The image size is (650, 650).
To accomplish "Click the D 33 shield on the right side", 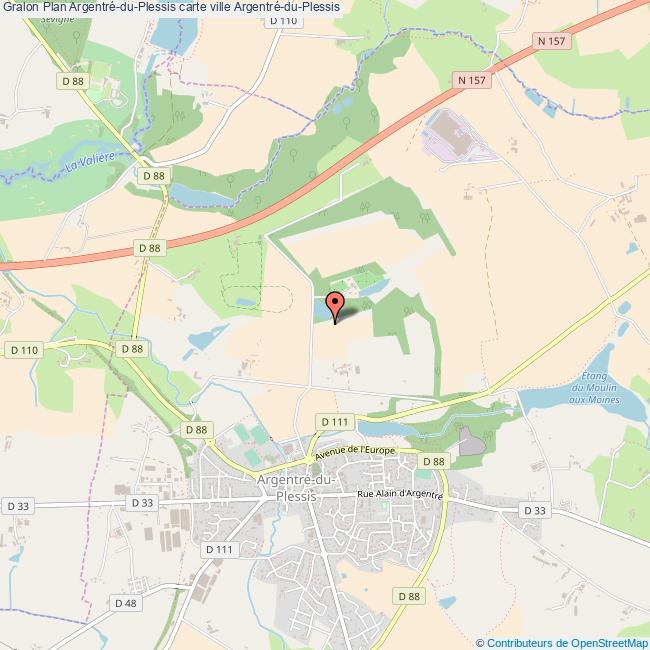I will (x=535, y=510).
